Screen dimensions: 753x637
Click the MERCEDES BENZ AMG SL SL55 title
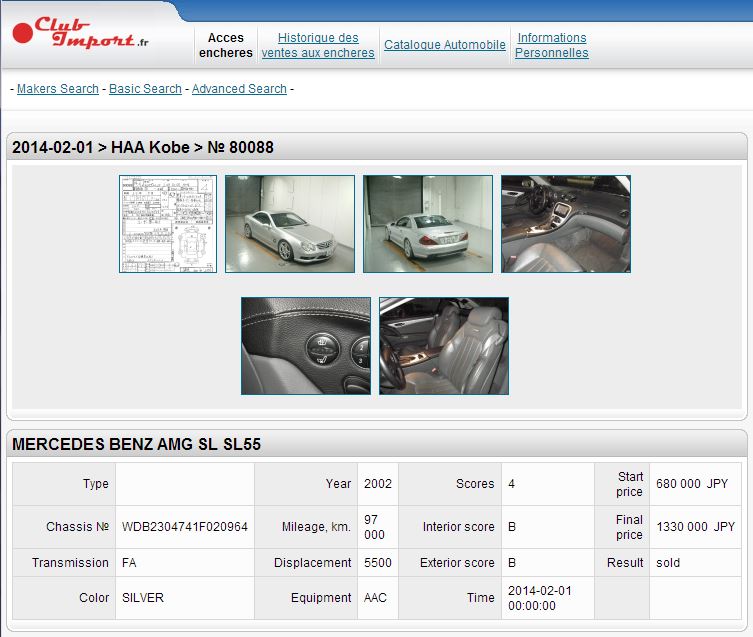tap(136, 445)
